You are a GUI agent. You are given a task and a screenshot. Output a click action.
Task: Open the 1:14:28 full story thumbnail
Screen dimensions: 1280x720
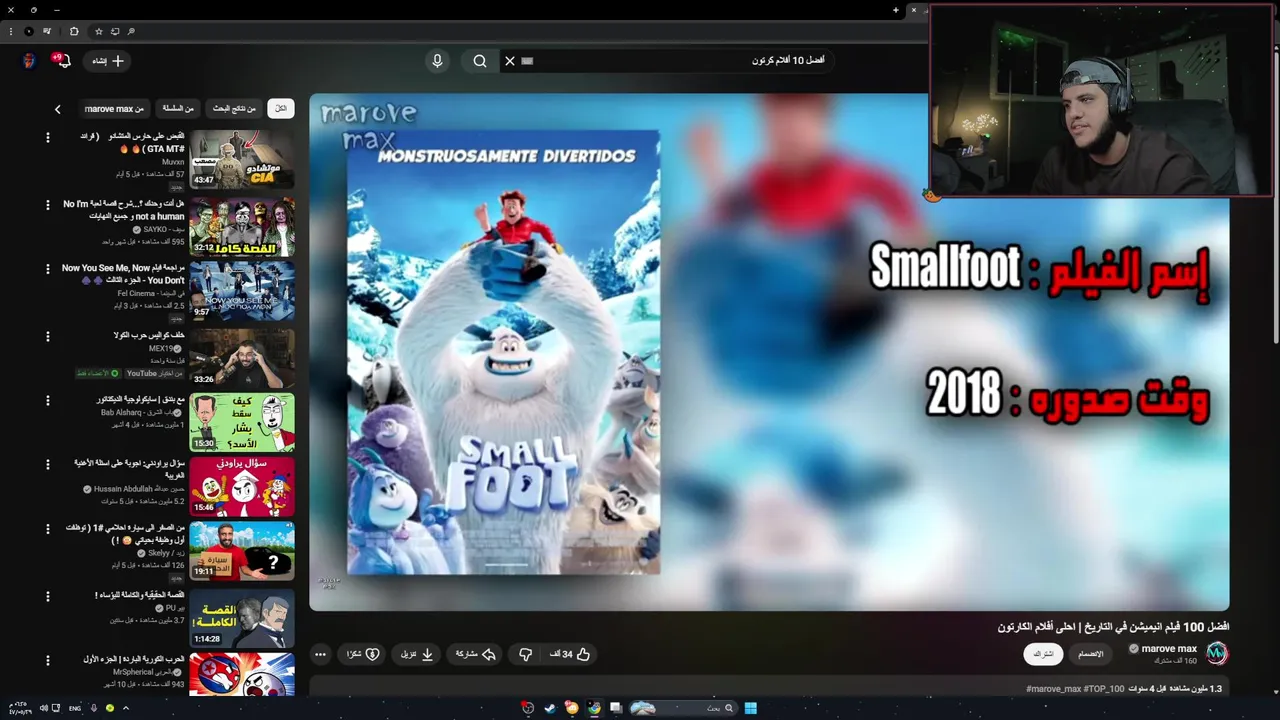242,619
